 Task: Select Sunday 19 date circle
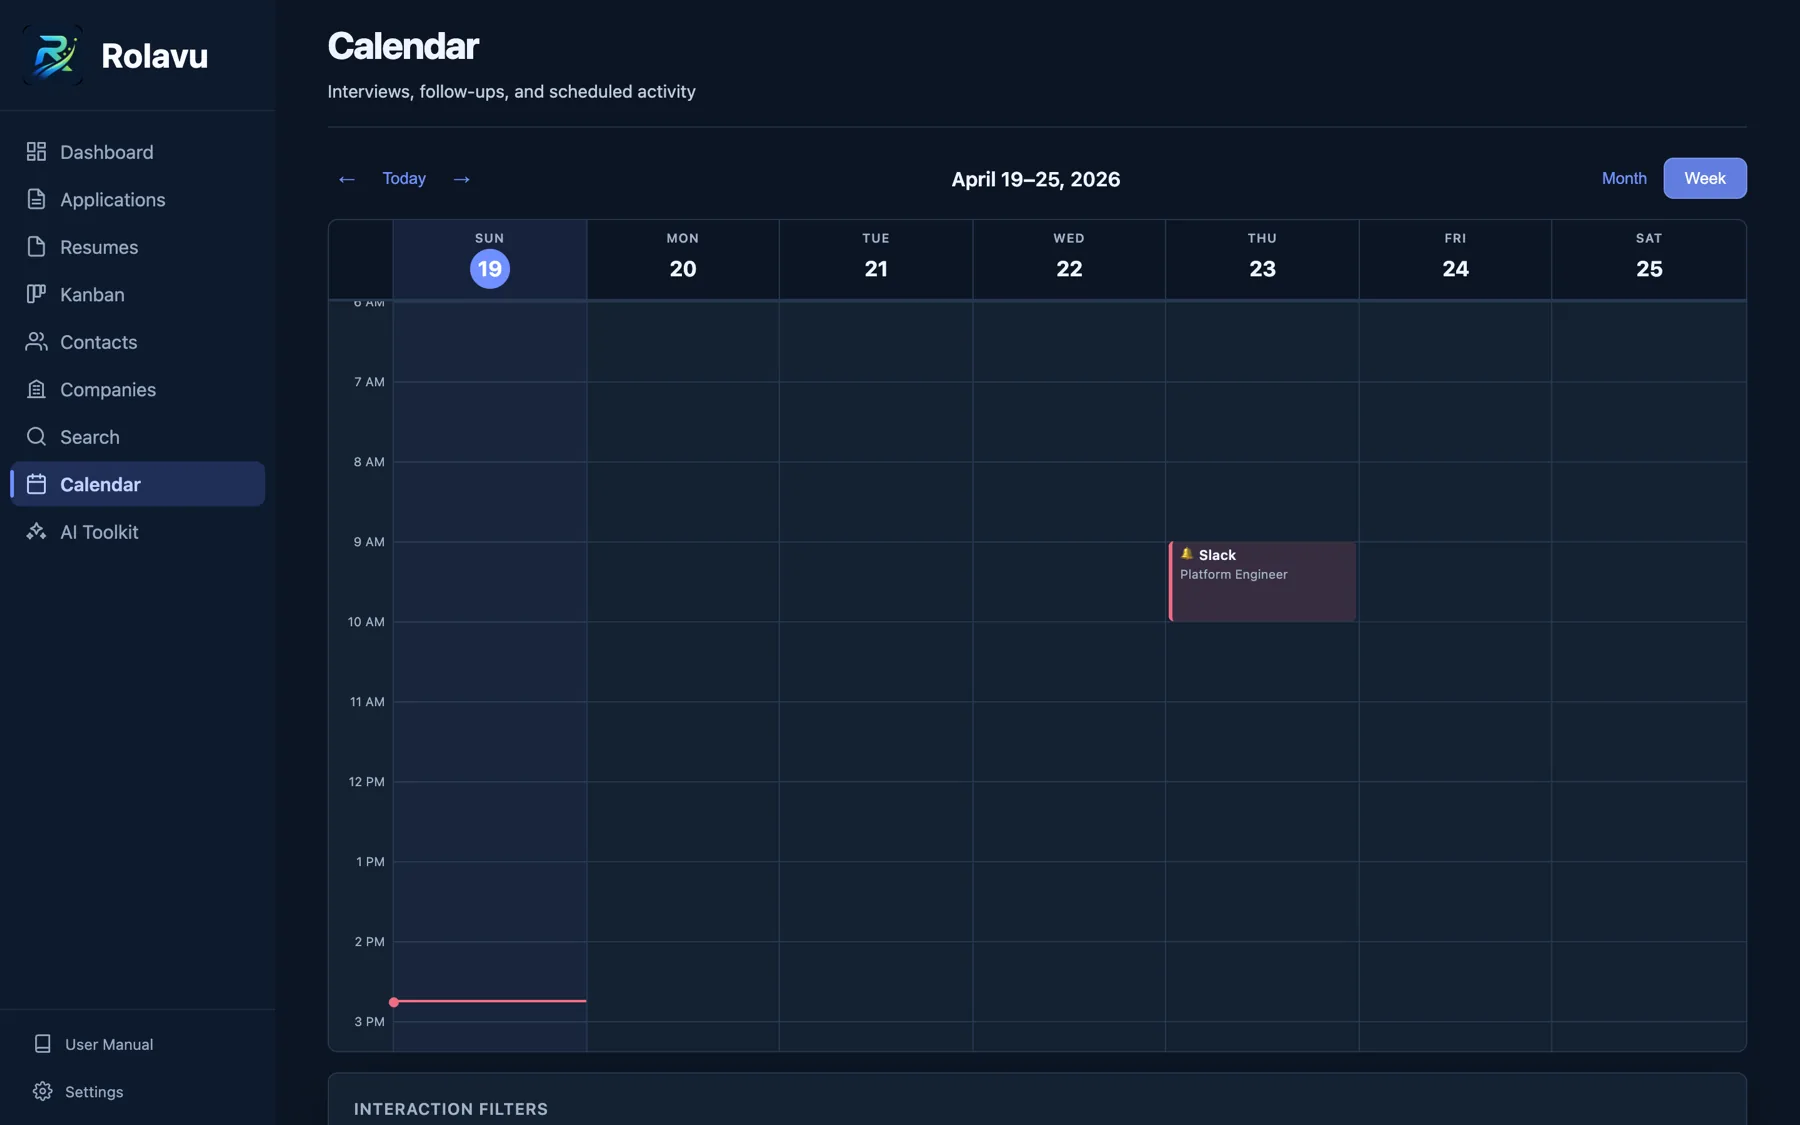coord(489,268)
